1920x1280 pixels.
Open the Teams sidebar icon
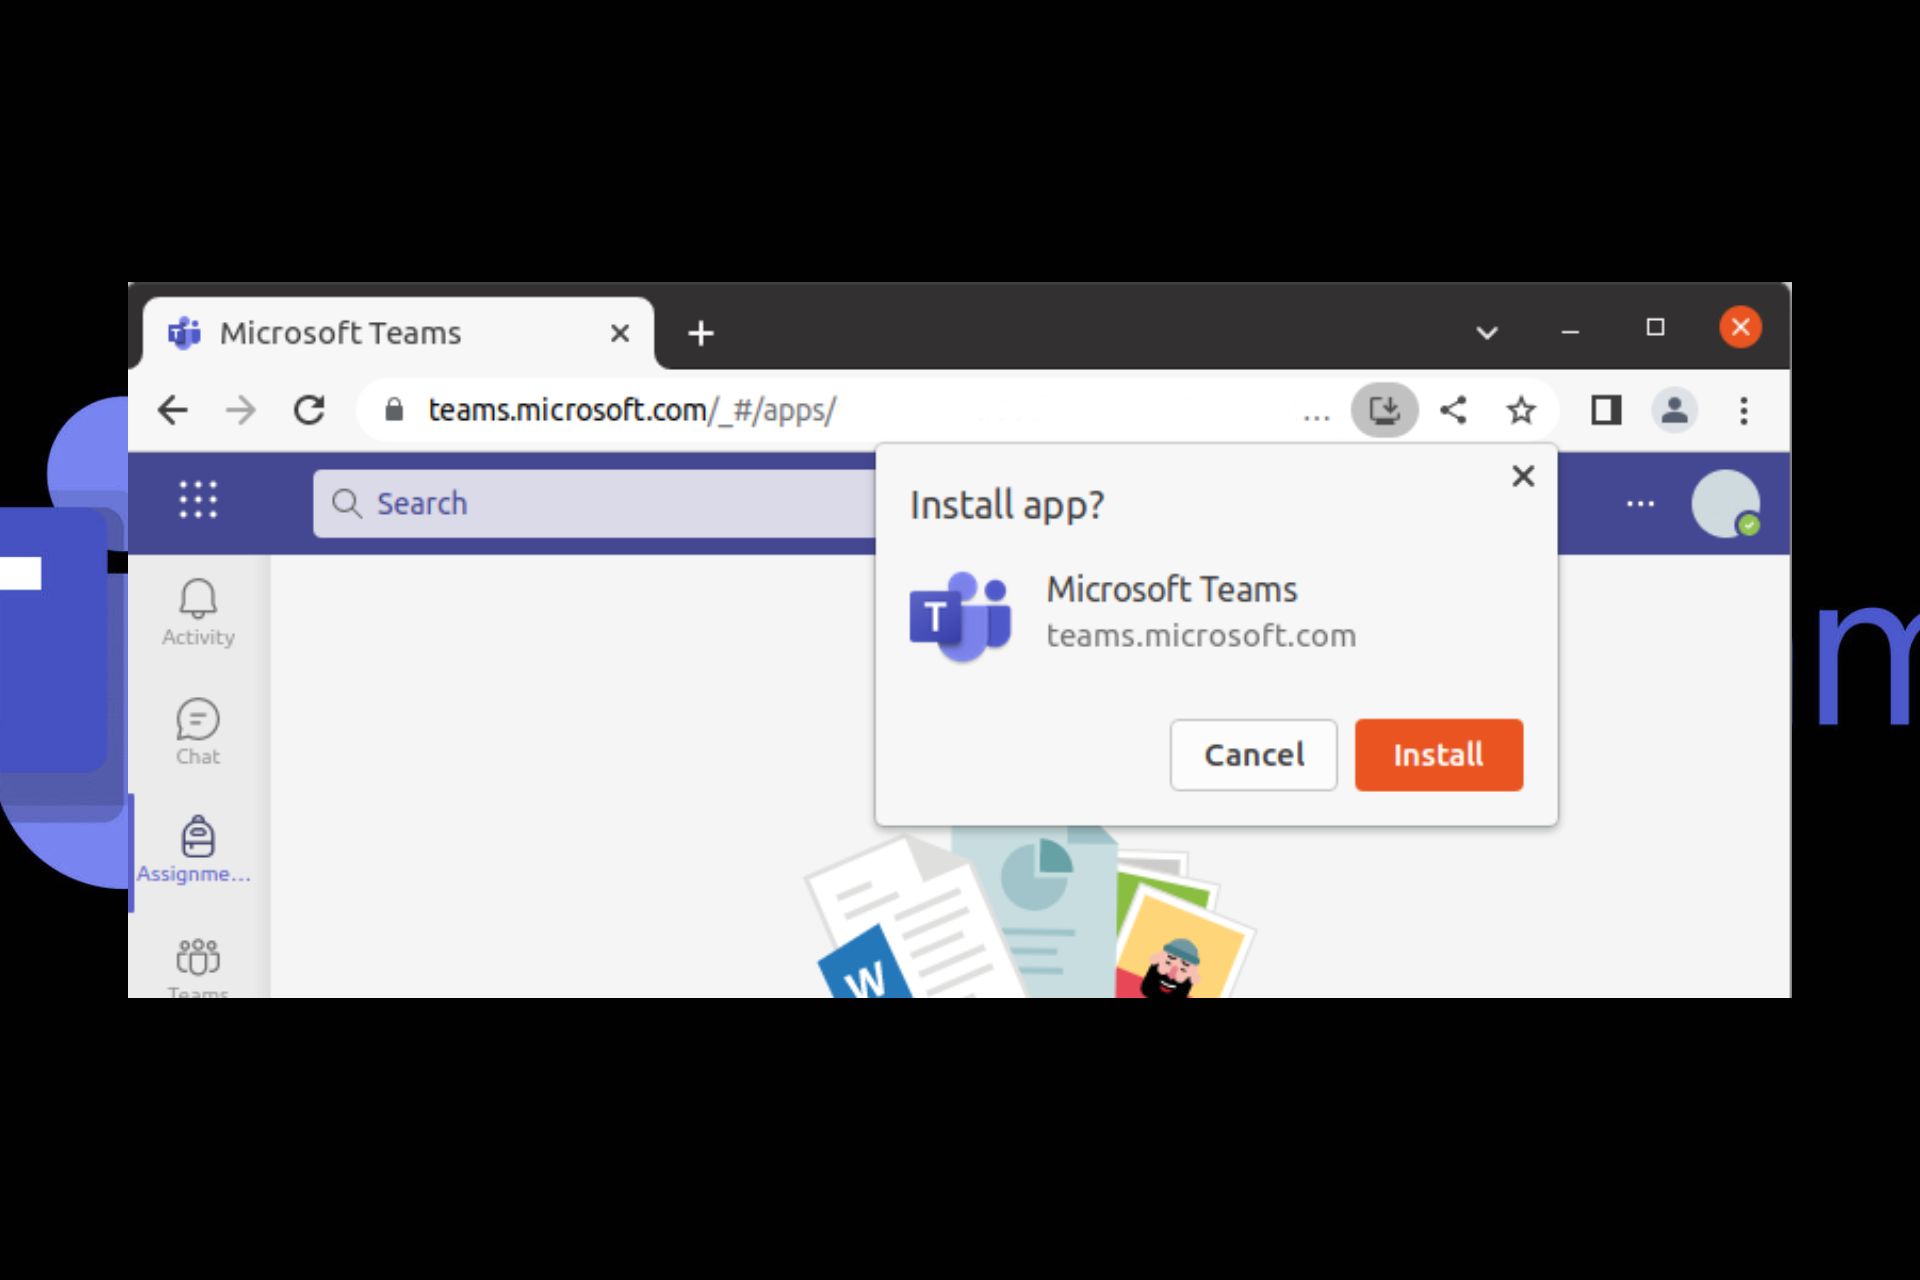coord(198,963)
